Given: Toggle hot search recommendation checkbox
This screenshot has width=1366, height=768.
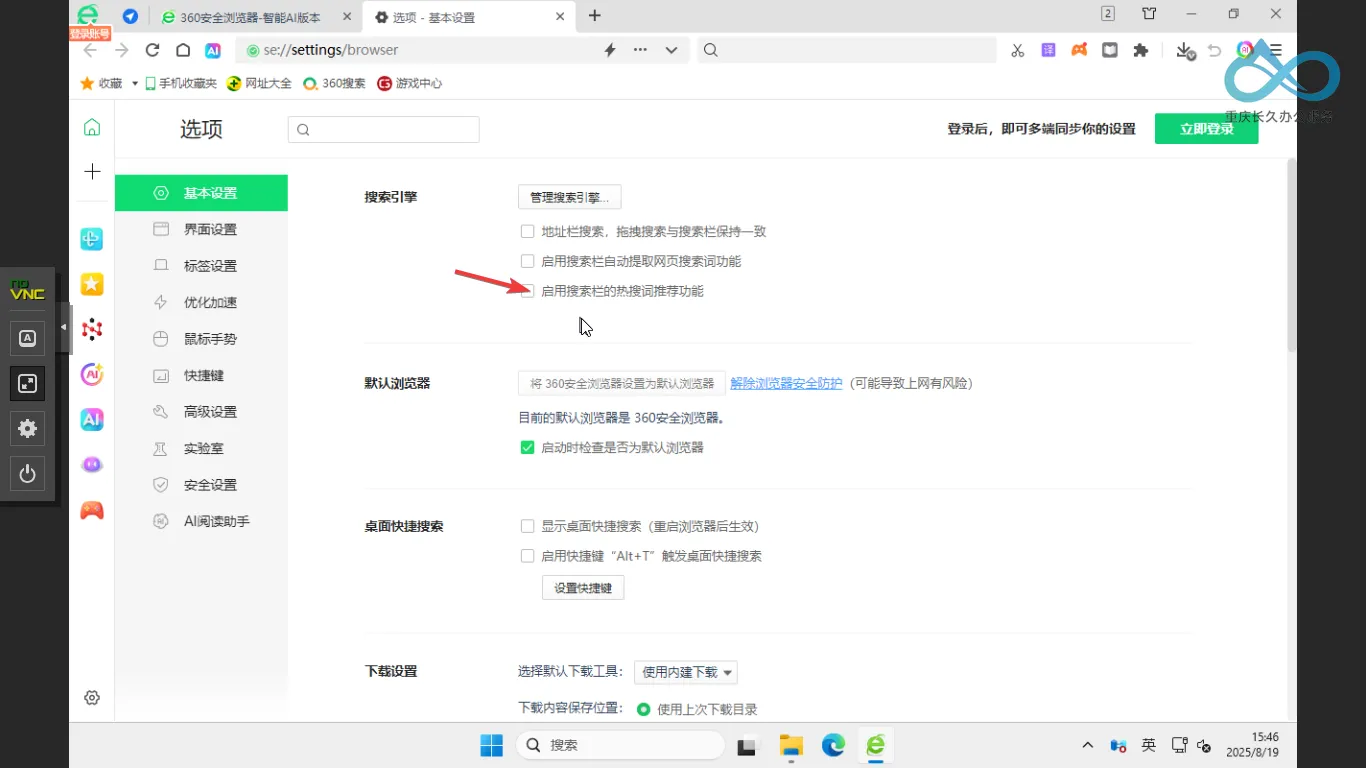Looking at the screenshot, I should [x=527, y=291].
